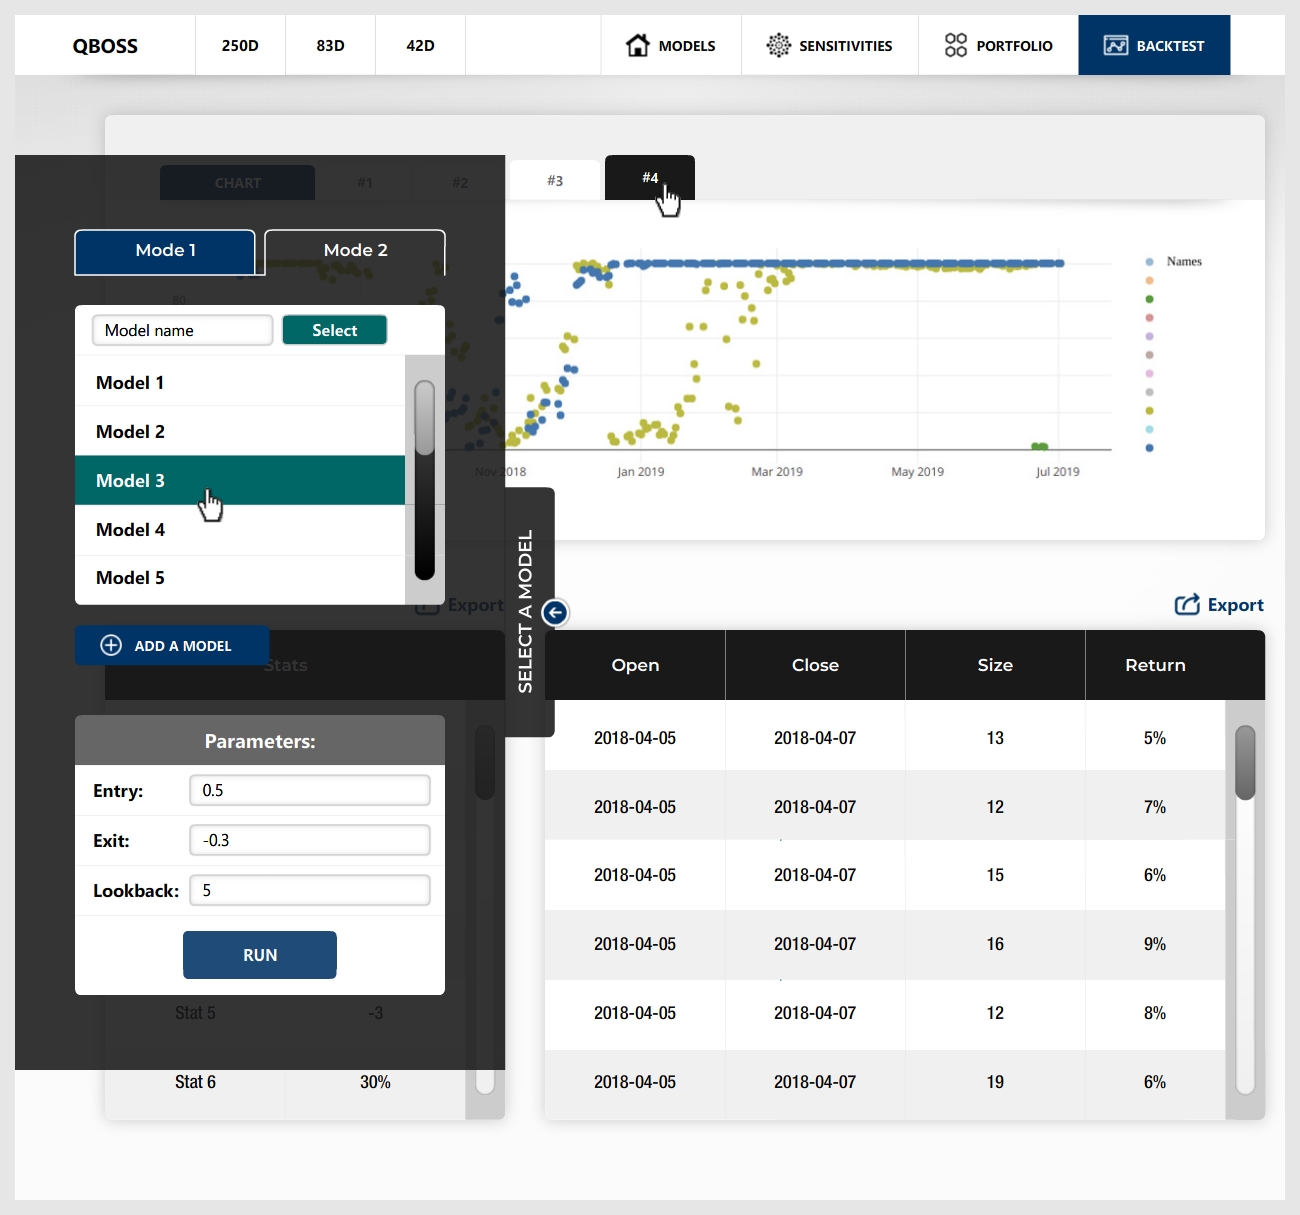
Task: Open the #4 chart tab
Action: 650,178
